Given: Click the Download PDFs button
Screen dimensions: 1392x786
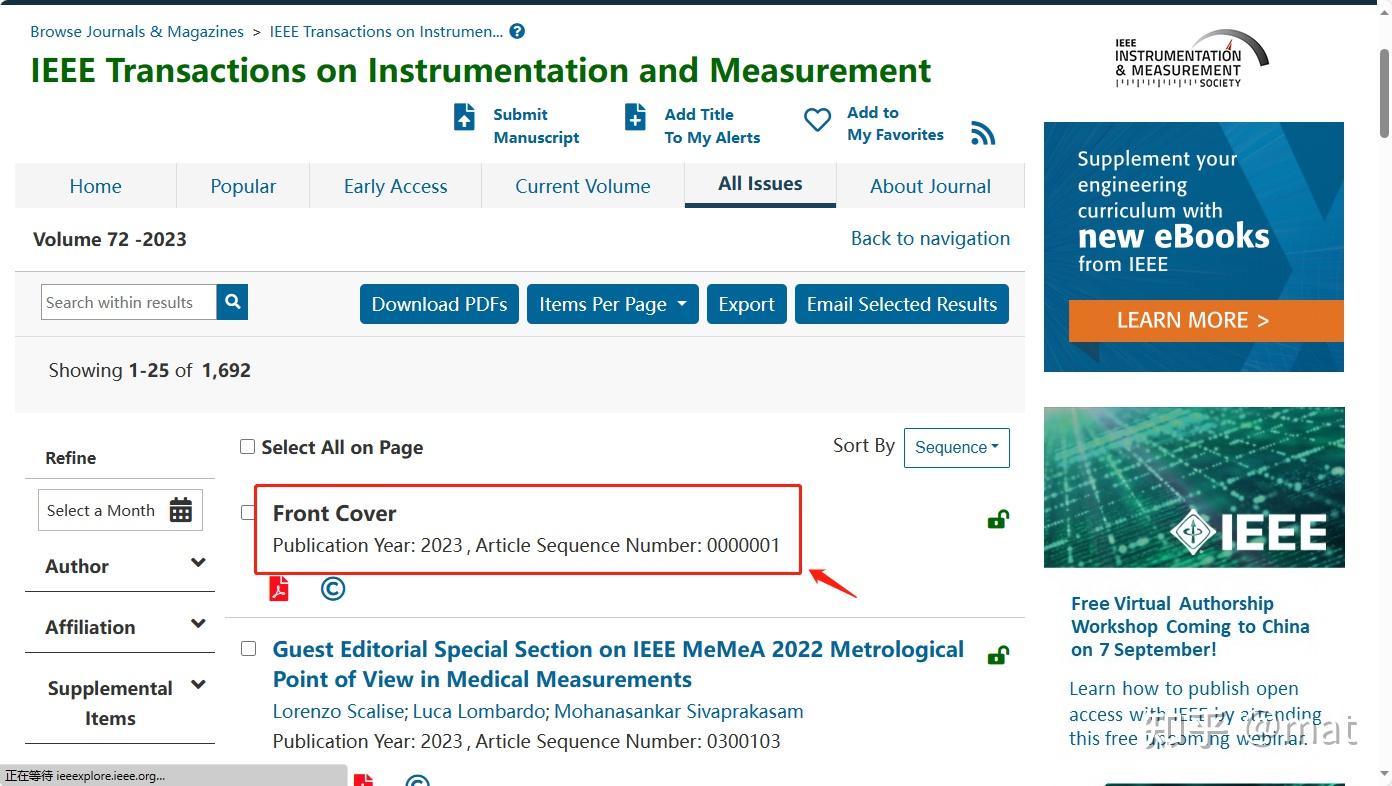Looking at the screenshot, I should tap(439, 304).
